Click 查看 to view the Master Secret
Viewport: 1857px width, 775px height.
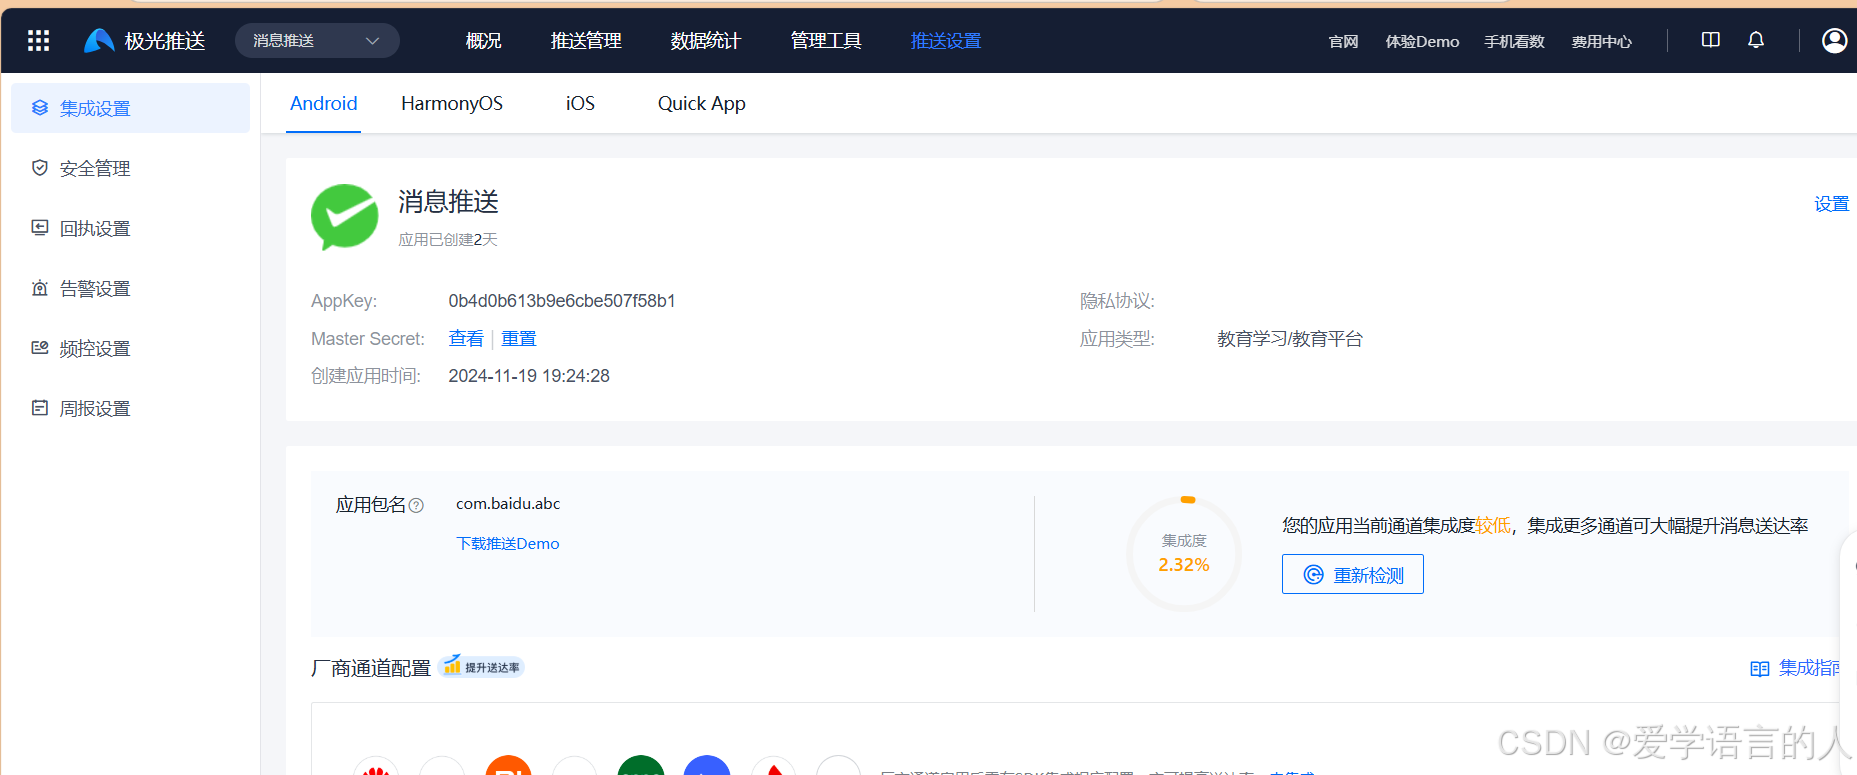click(466, 339)
